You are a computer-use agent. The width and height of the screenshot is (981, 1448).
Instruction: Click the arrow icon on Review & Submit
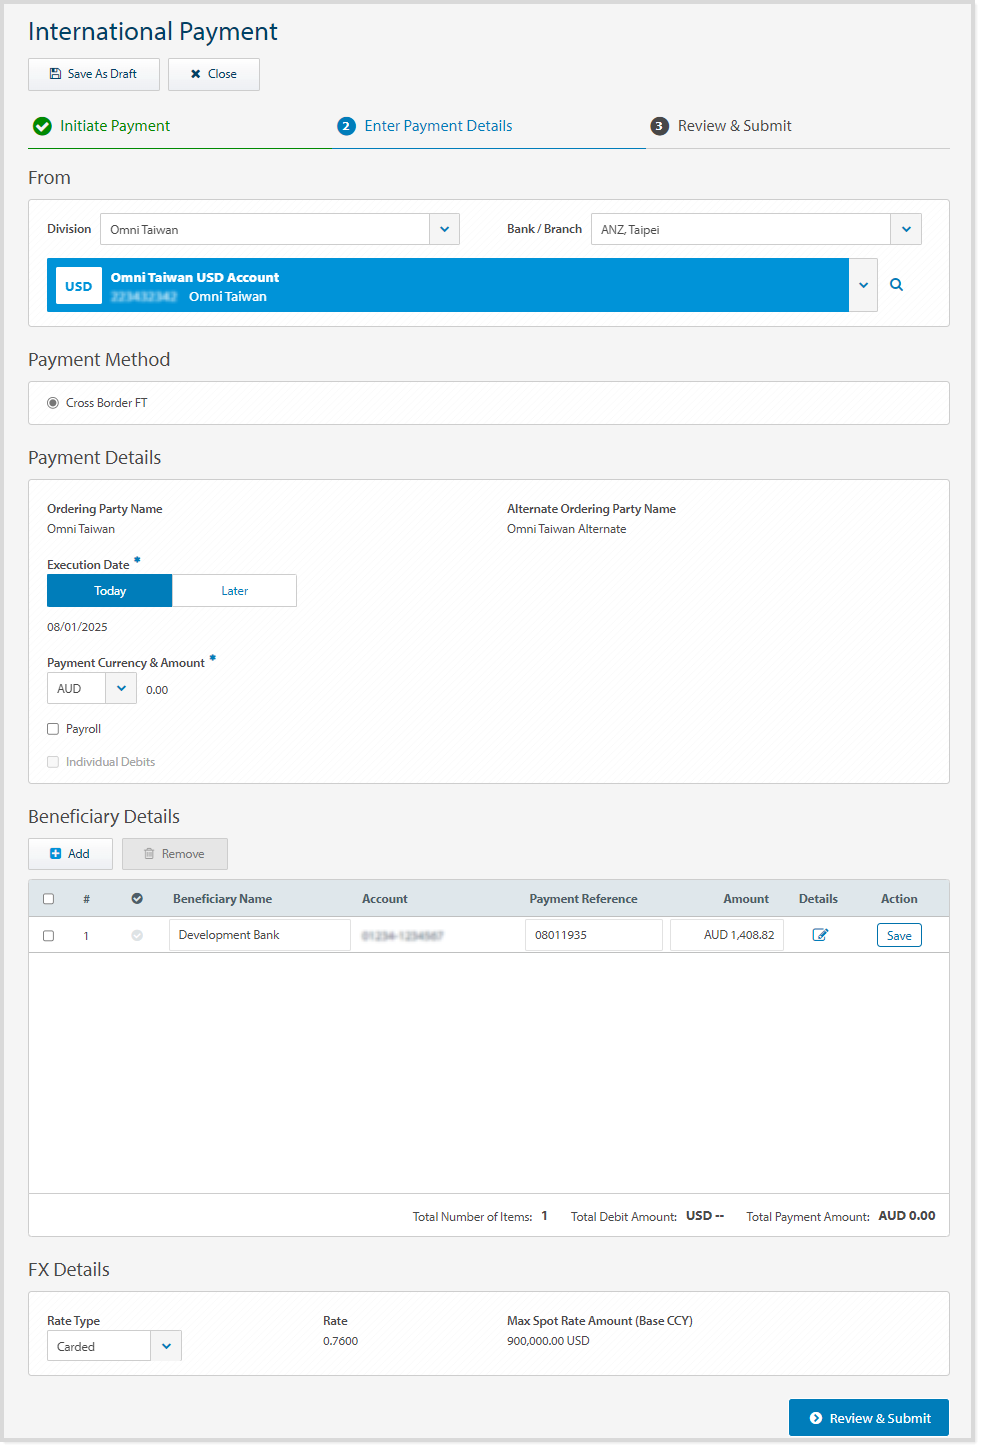817,1417
